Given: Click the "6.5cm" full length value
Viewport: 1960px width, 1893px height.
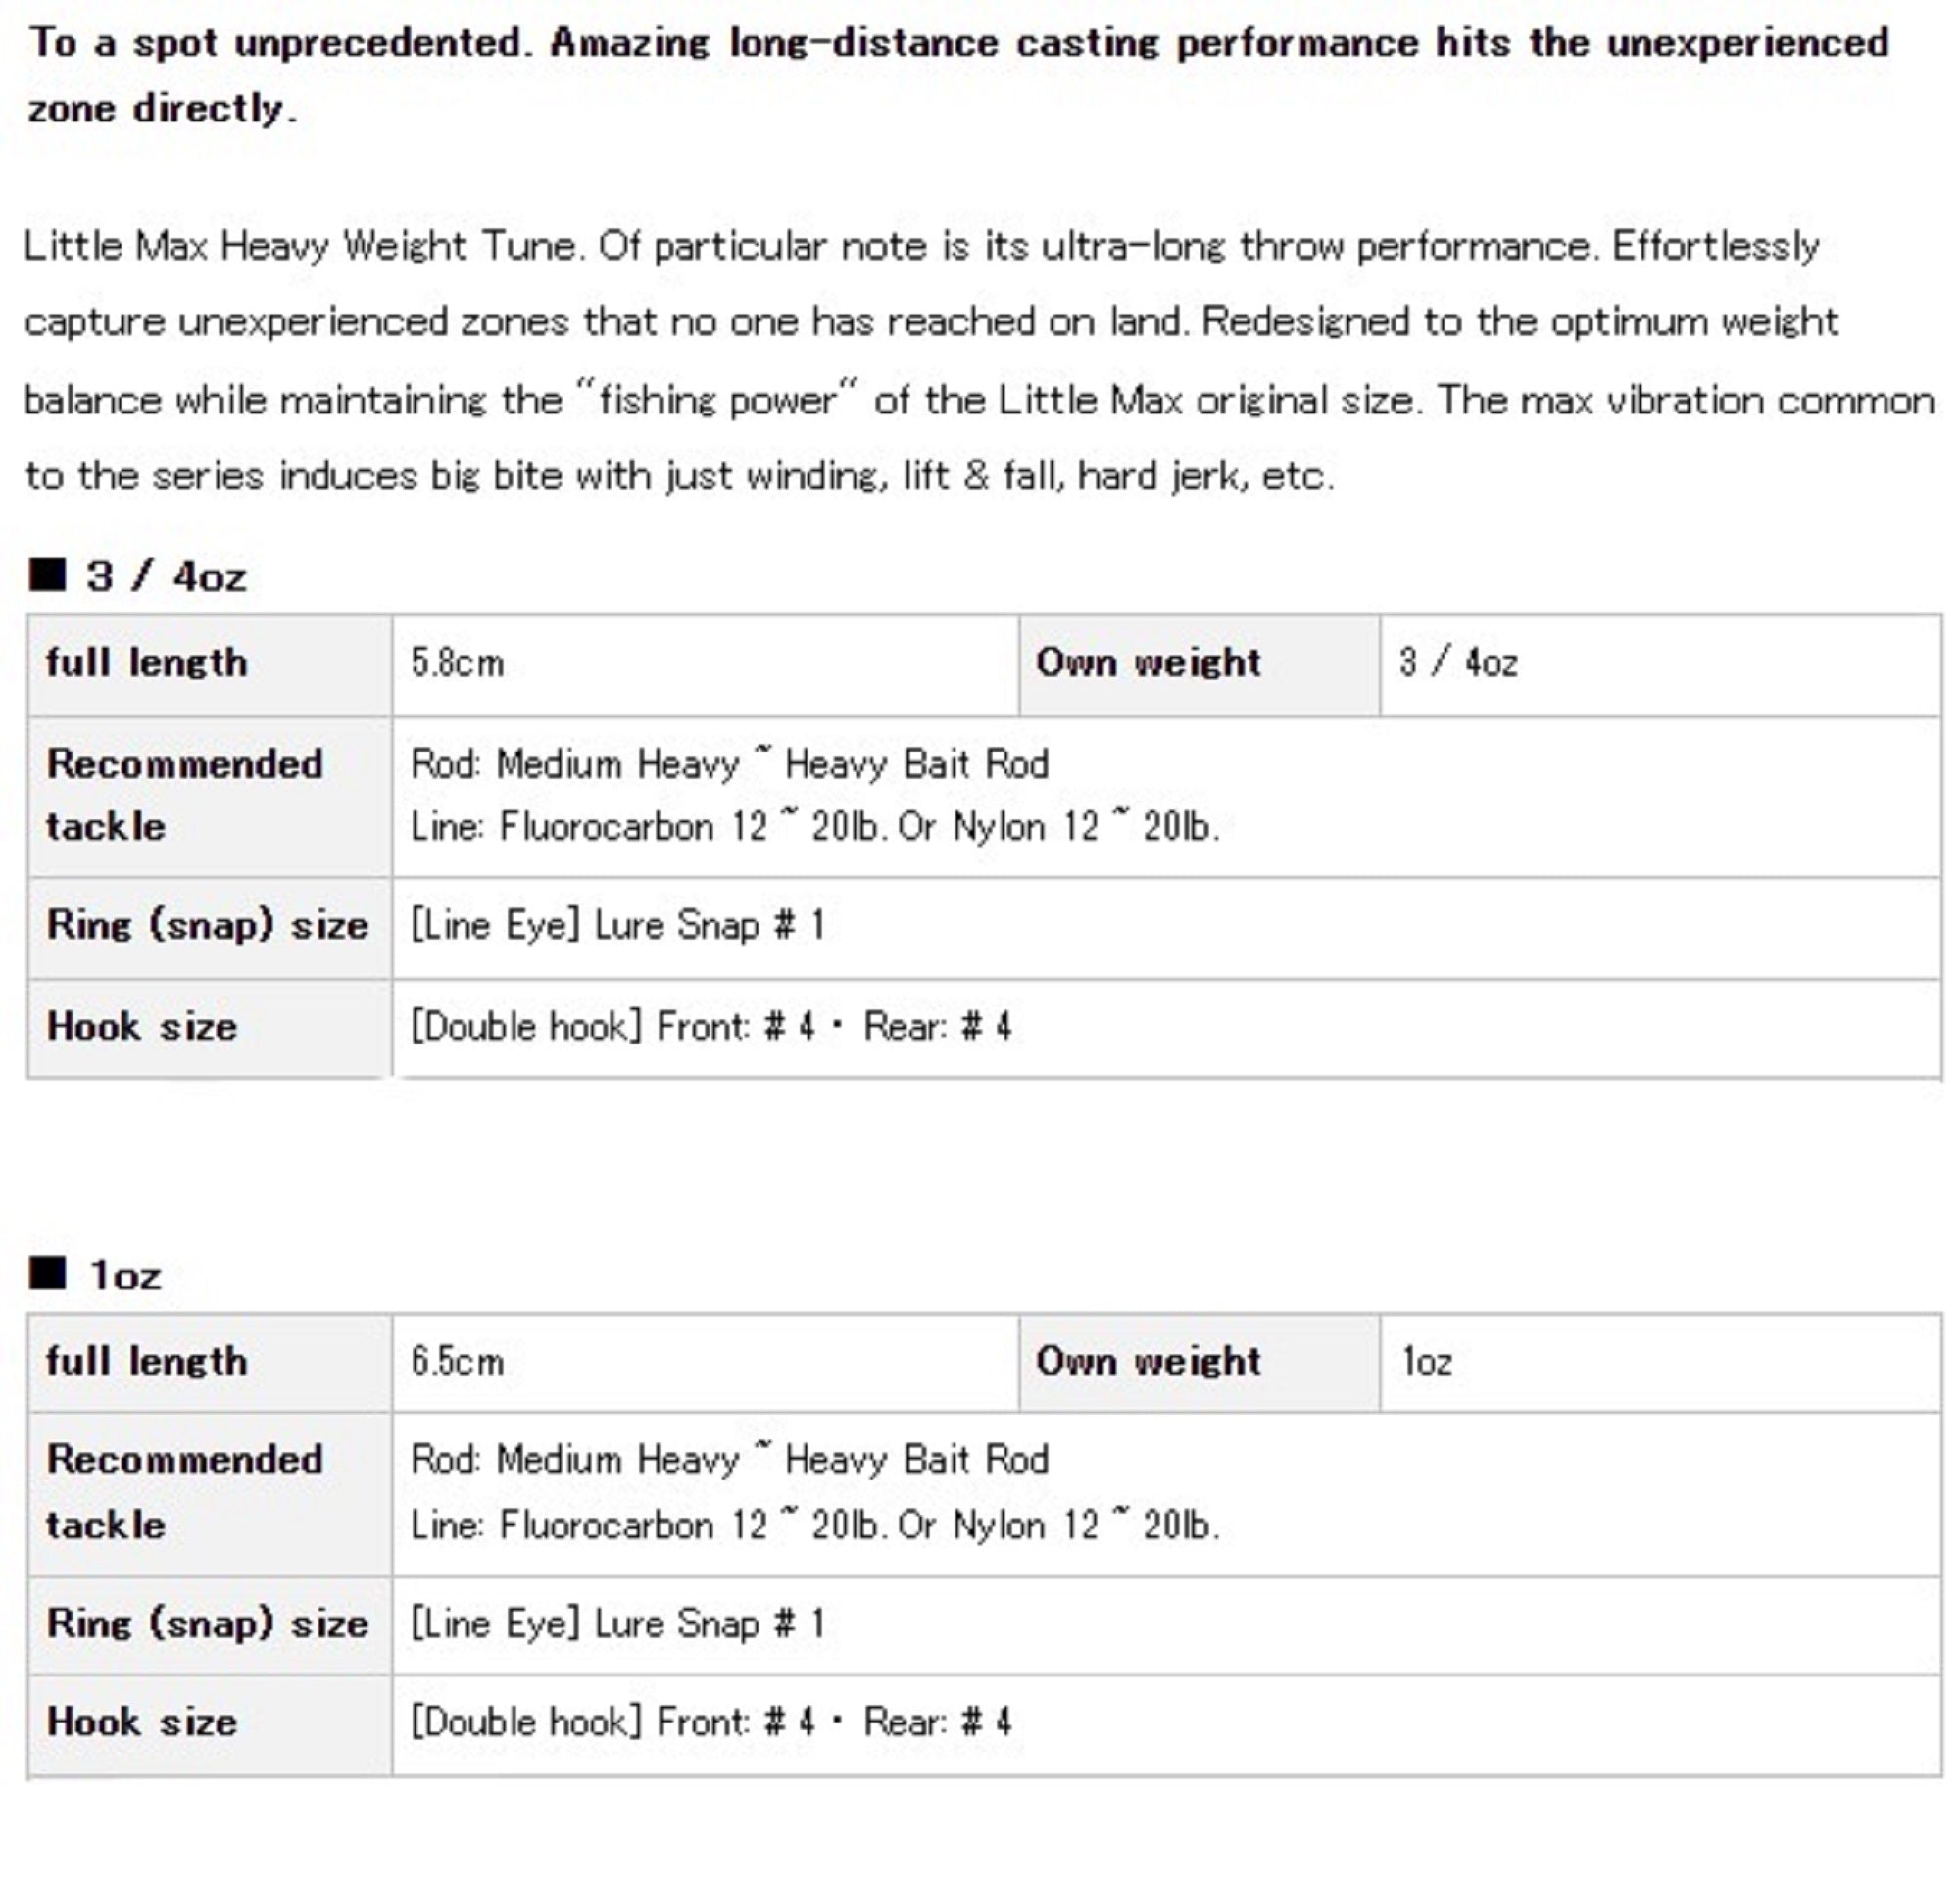Looking at the screenshot, I should 457,1361.
